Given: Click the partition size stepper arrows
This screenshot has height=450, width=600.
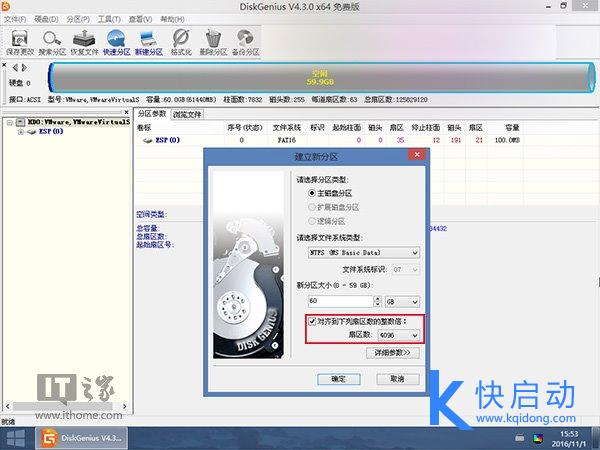Looking at the screenshot, I should tap(377, 302).
